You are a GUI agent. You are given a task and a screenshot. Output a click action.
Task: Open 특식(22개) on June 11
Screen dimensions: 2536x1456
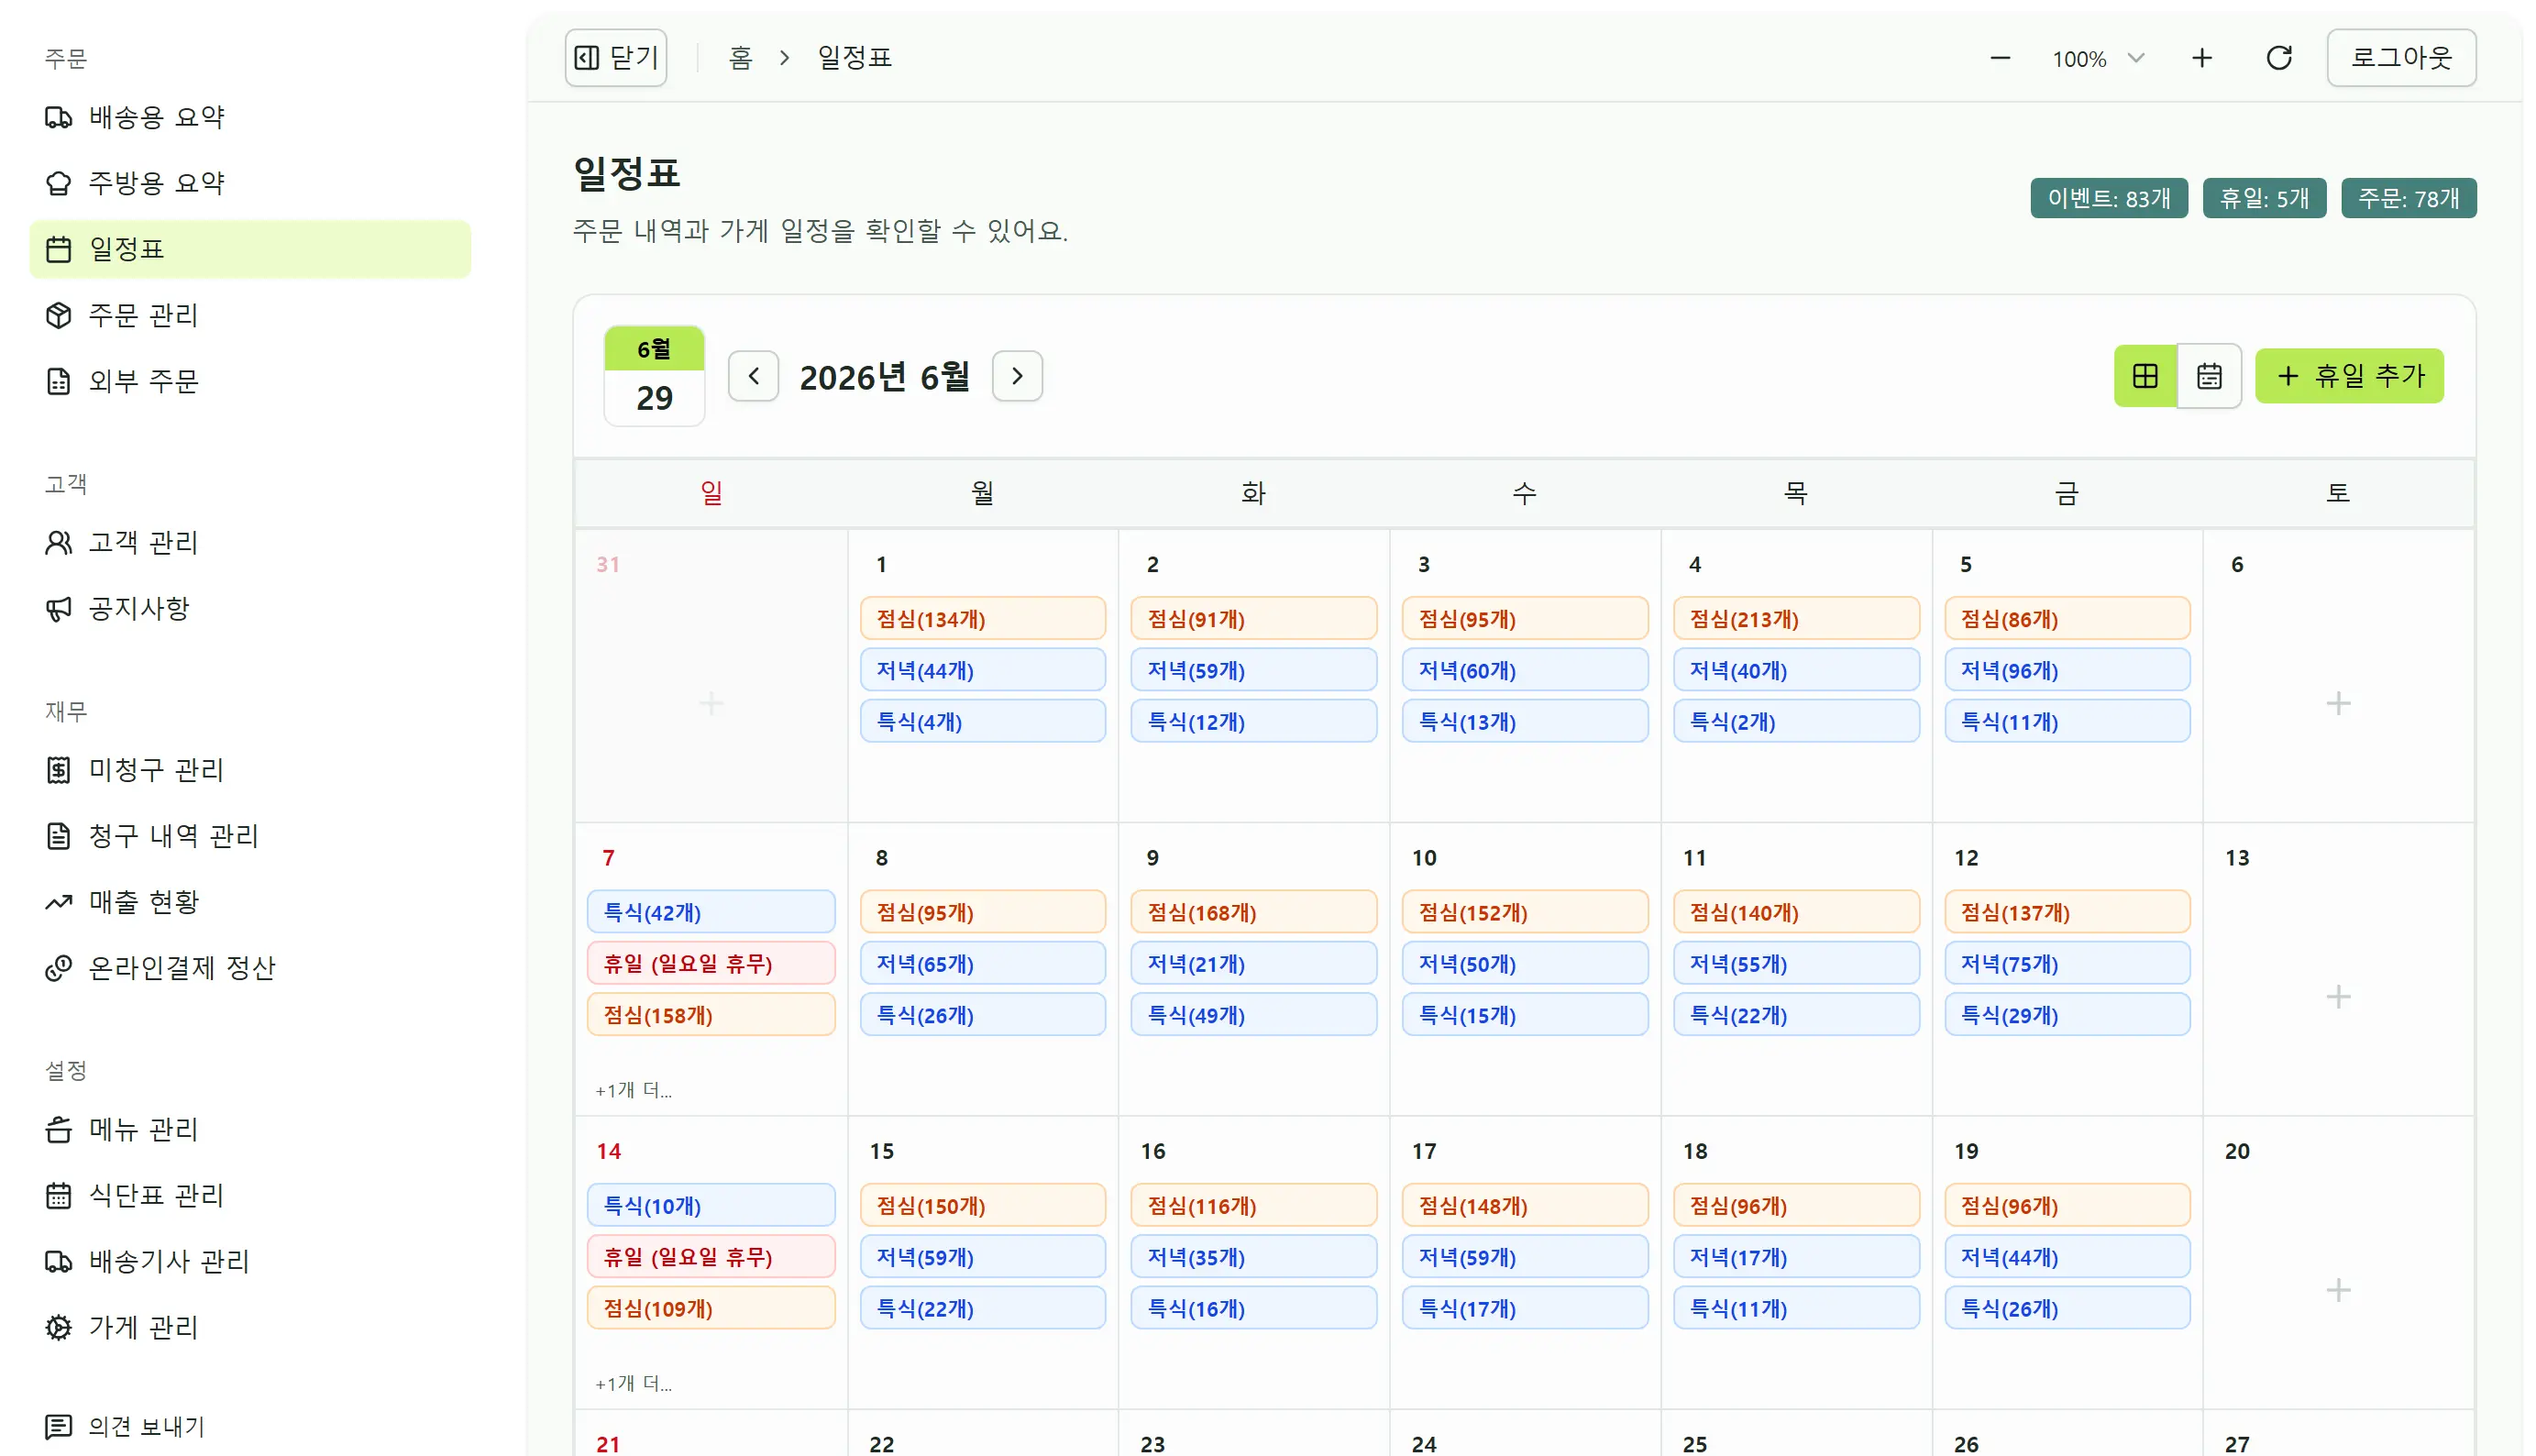point(1796,1015)
